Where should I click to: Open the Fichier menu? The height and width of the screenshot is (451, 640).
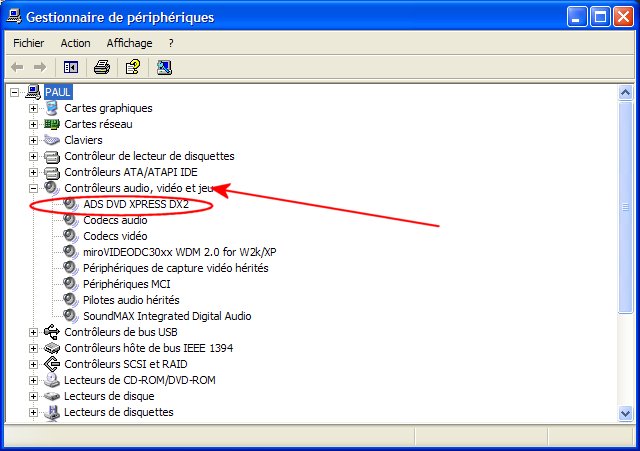29,43
